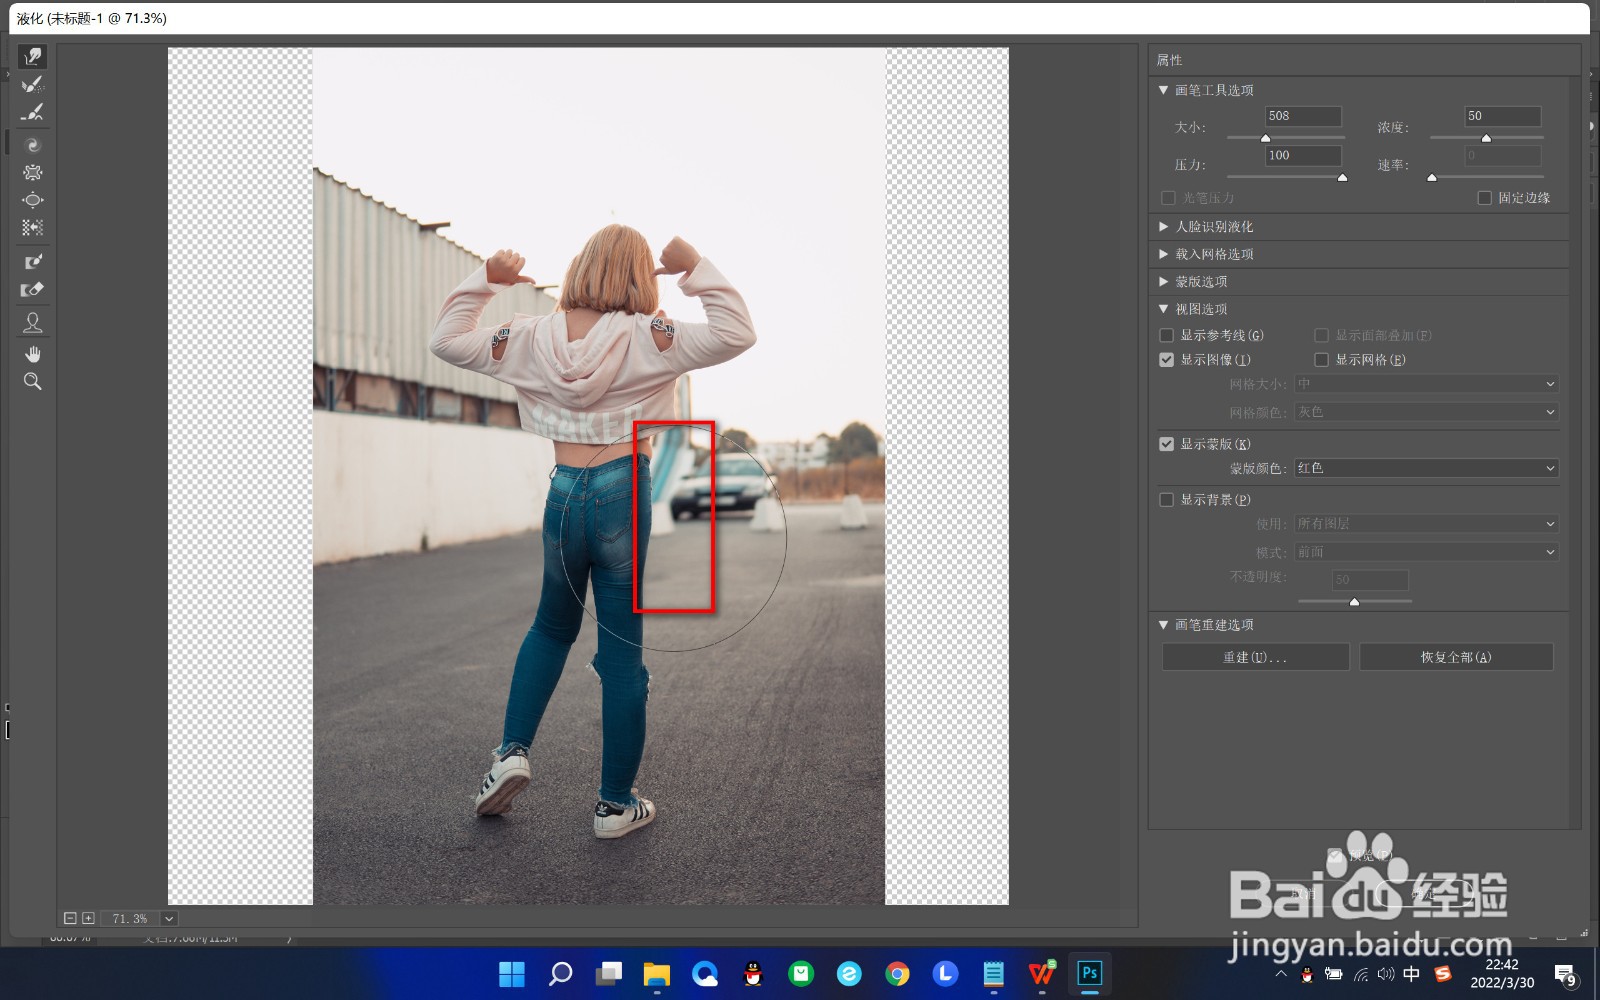Viewport: 1600px width, 1000px height.
Task: Enable the 显示背景(P) checkbox
Action: [x=1166, y=499]
